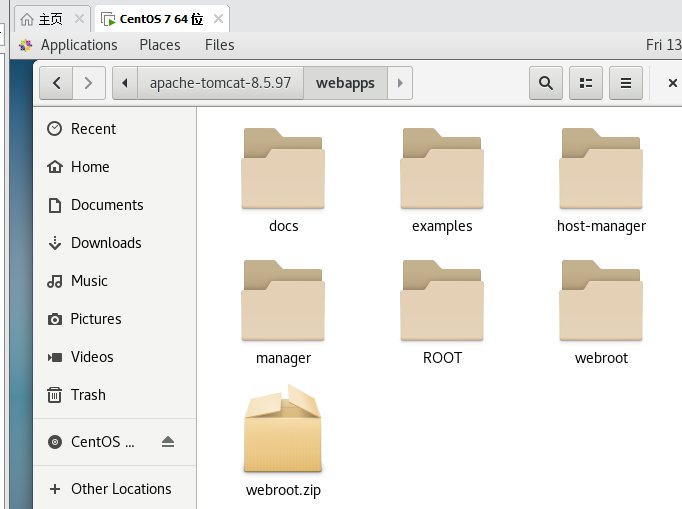
Task: Open the Files app menu
Action: [x=220, y=45]
